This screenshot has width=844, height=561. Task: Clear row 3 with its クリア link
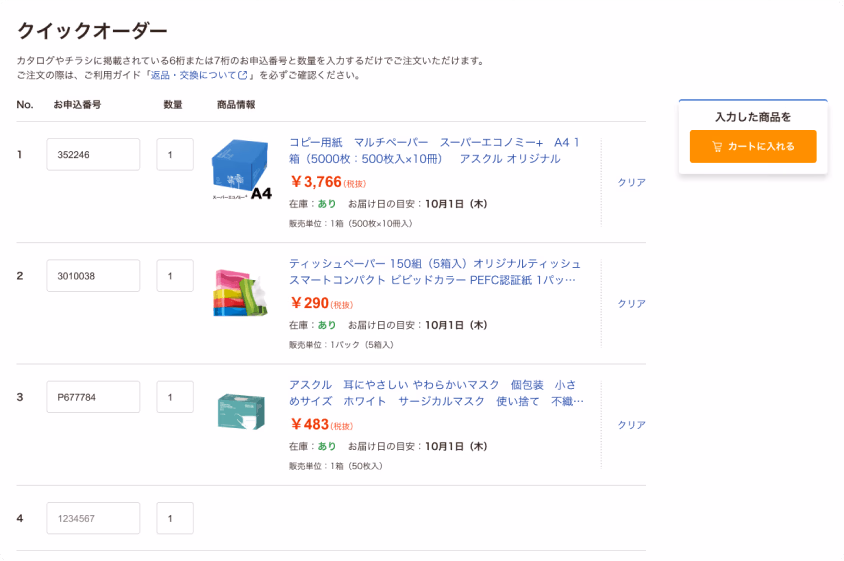631,425
